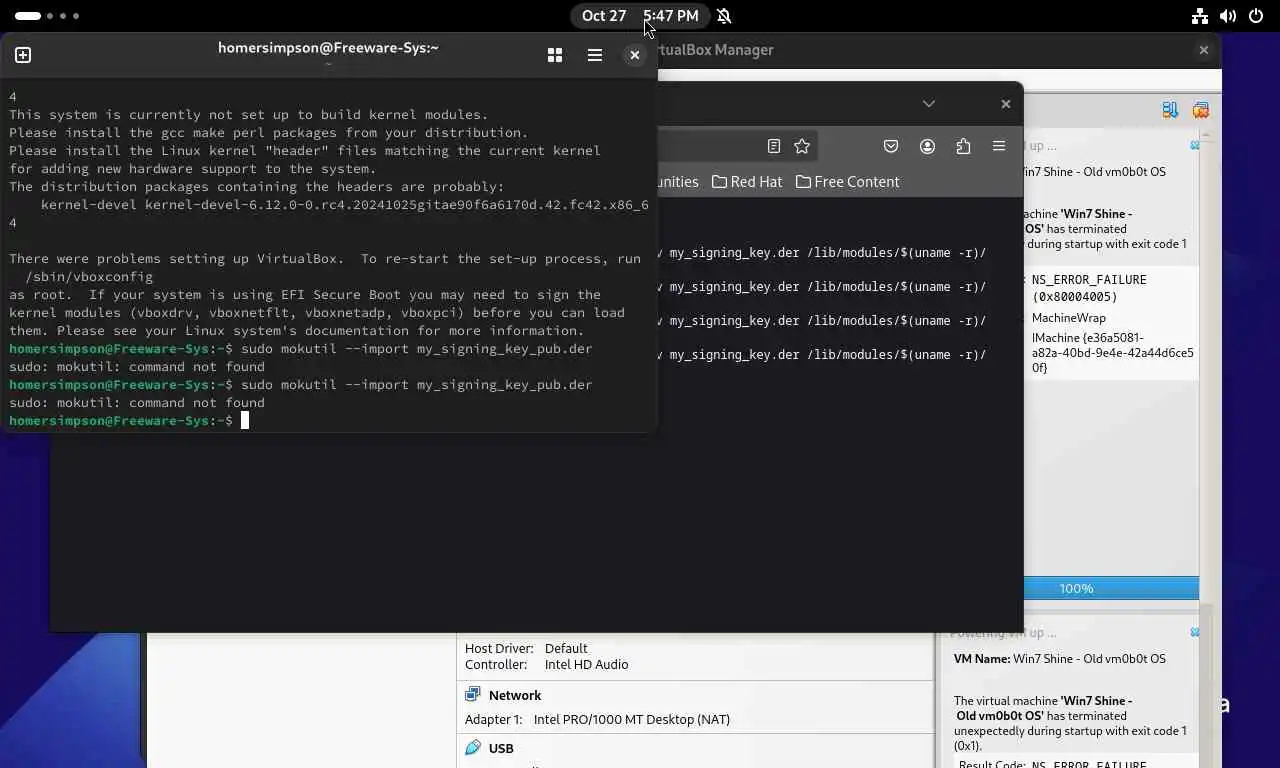This screenshot has height=768, width=1280.
Task: Click the terminal title homersimpson@Freeware-Sys
Action: point(328,47)
